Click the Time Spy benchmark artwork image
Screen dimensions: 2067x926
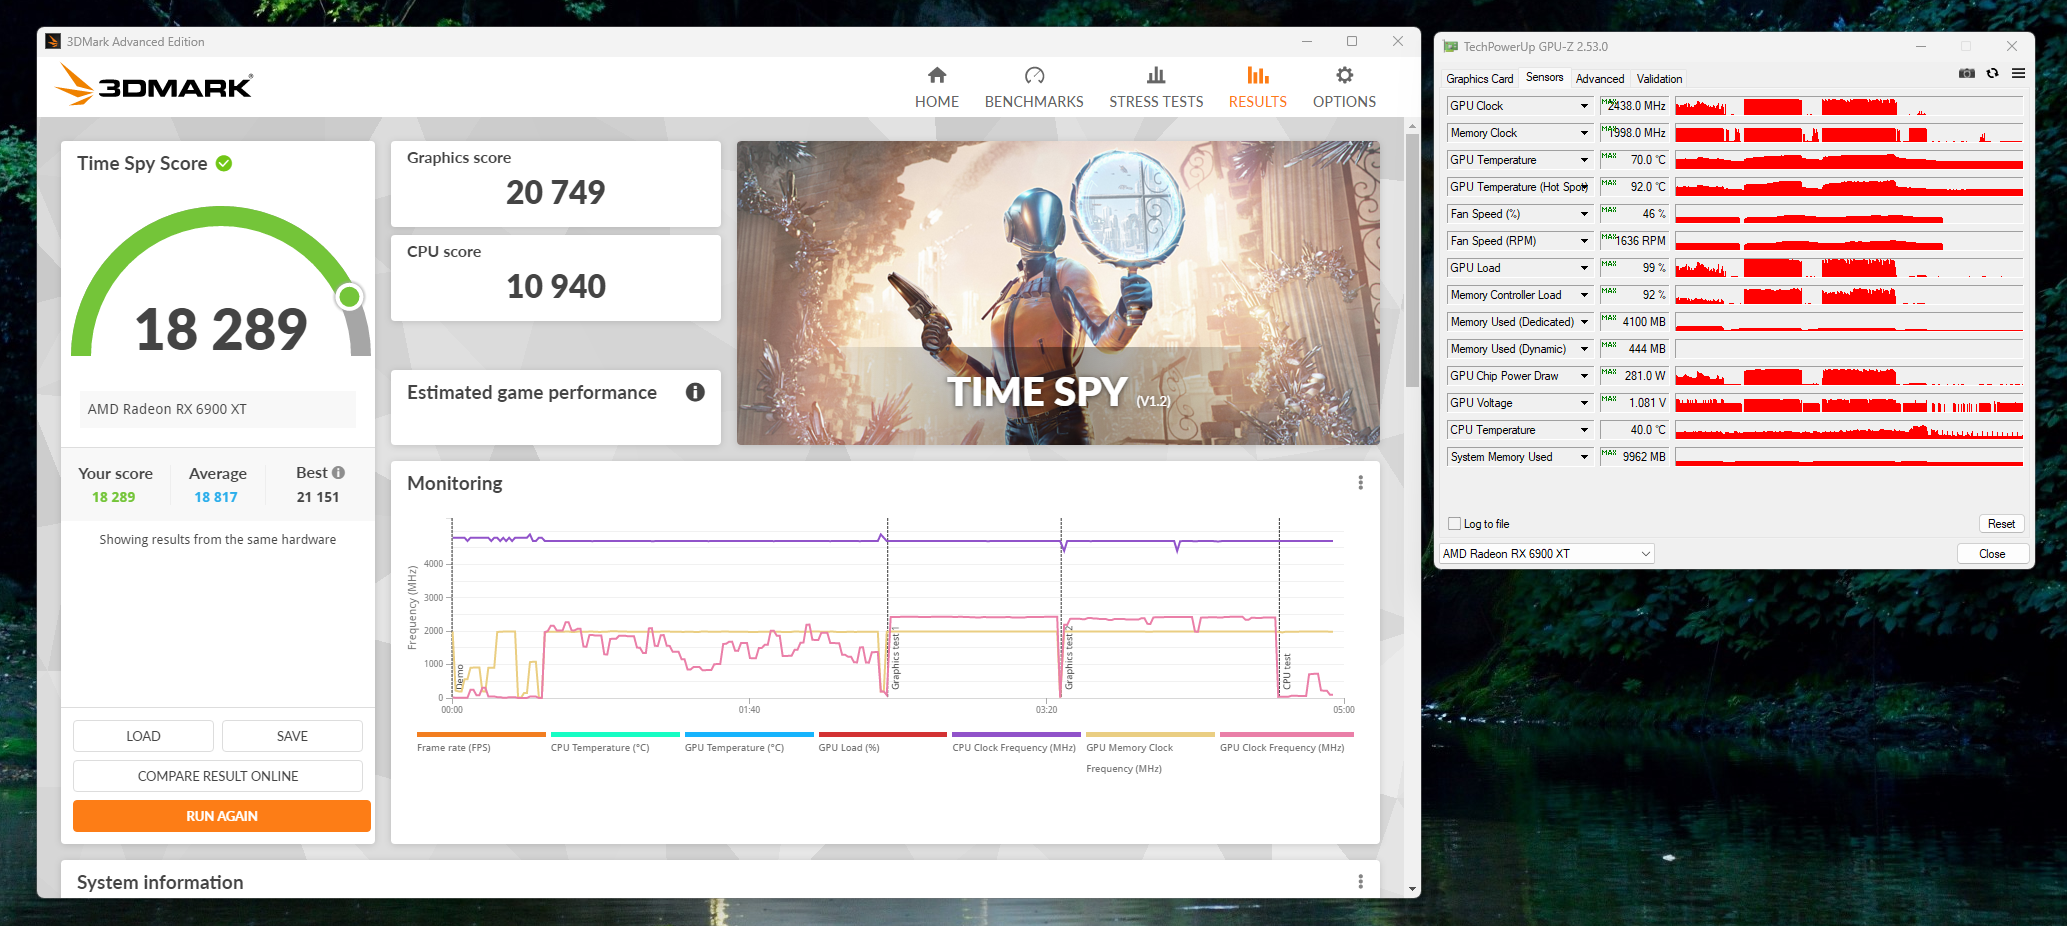coord(1058,293)
